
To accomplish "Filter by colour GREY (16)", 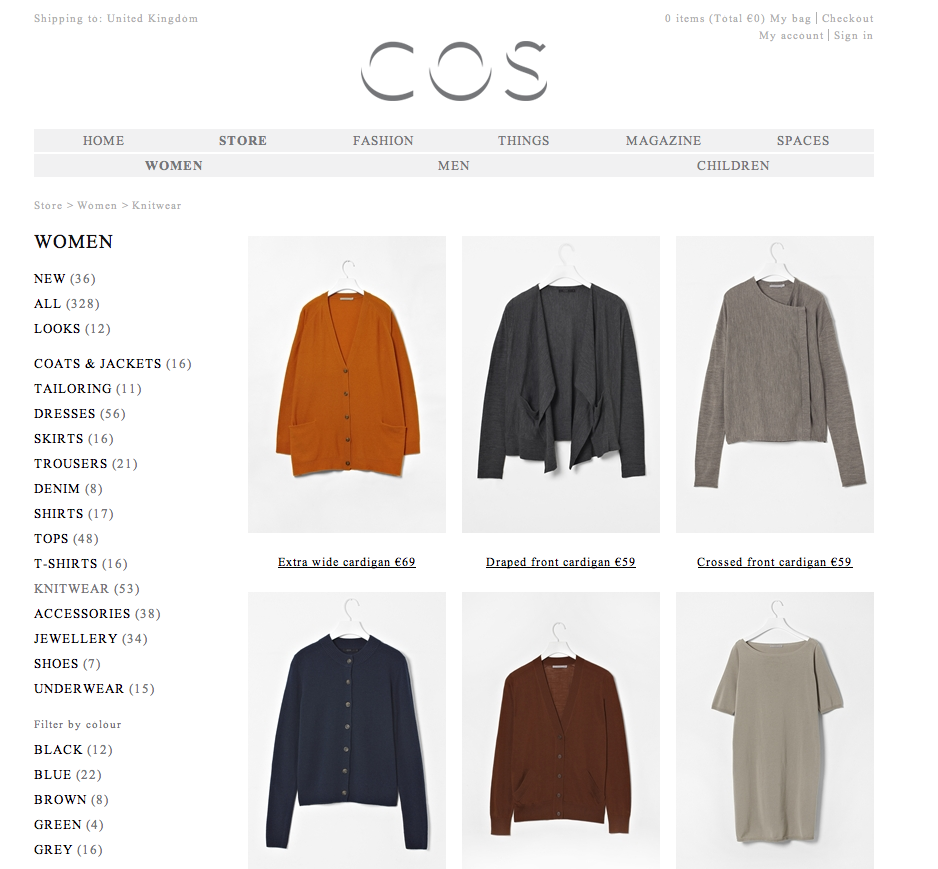I will [68, 850].
